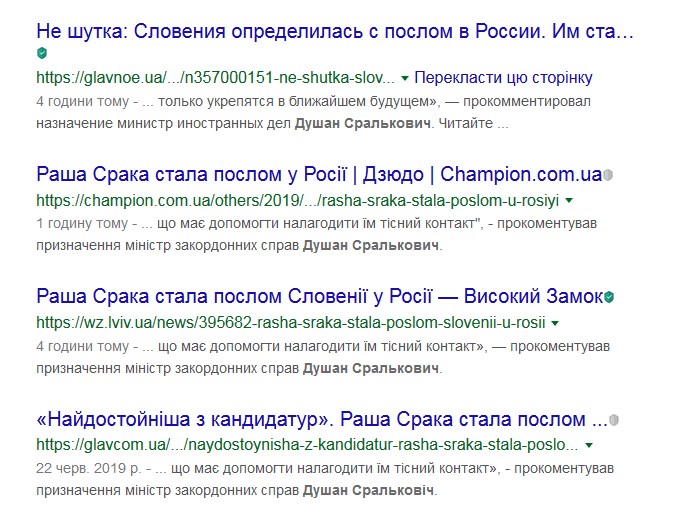Expand the arrow next to the wz.lviv.ua URL
This screenshot has width=695, height=516.
[x=554, y=324]
